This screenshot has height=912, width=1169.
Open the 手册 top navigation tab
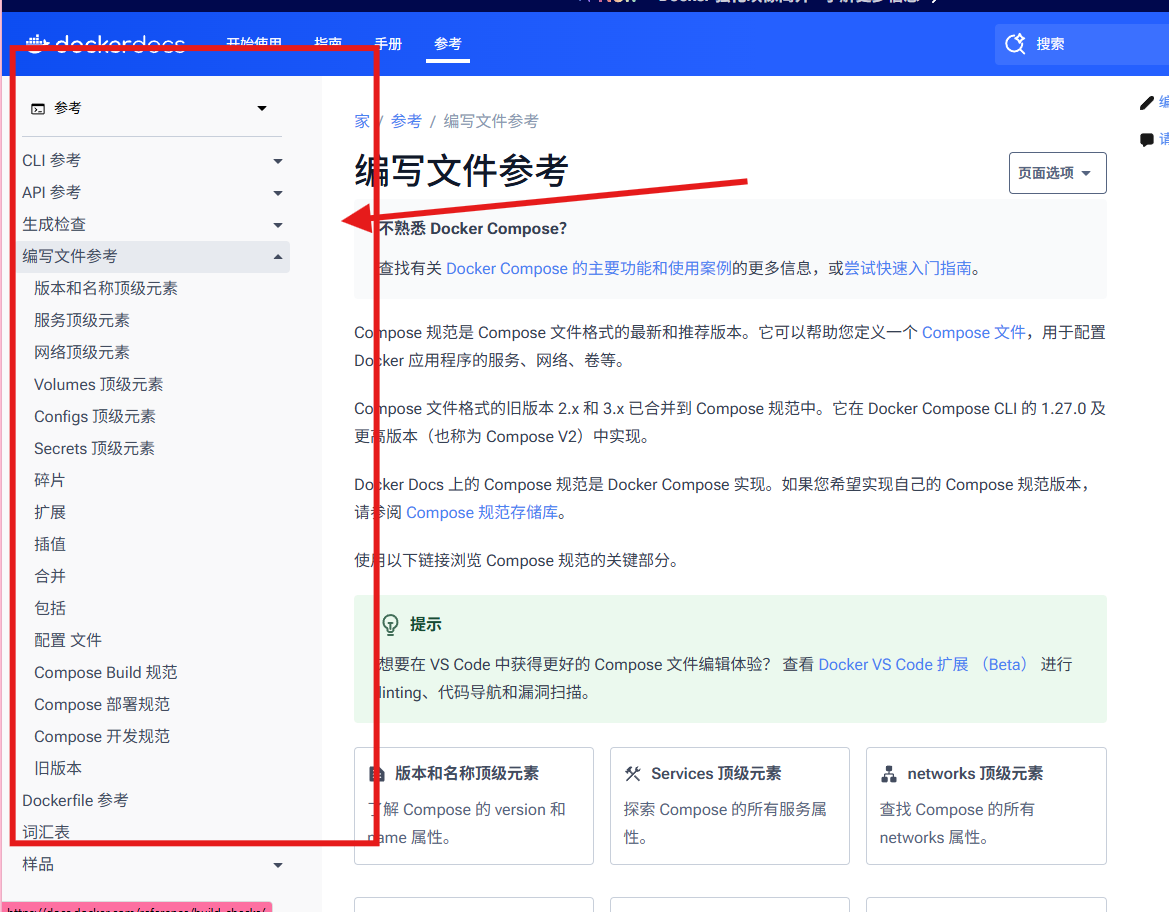[x=388, y=44]
